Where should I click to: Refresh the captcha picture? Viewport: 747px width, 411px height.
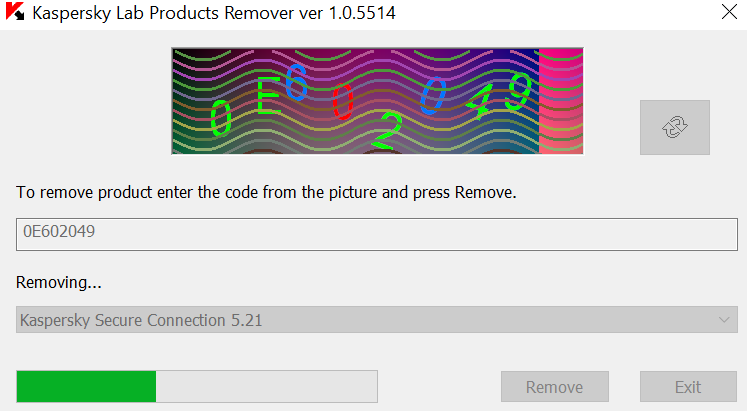(x=675, y=127)
